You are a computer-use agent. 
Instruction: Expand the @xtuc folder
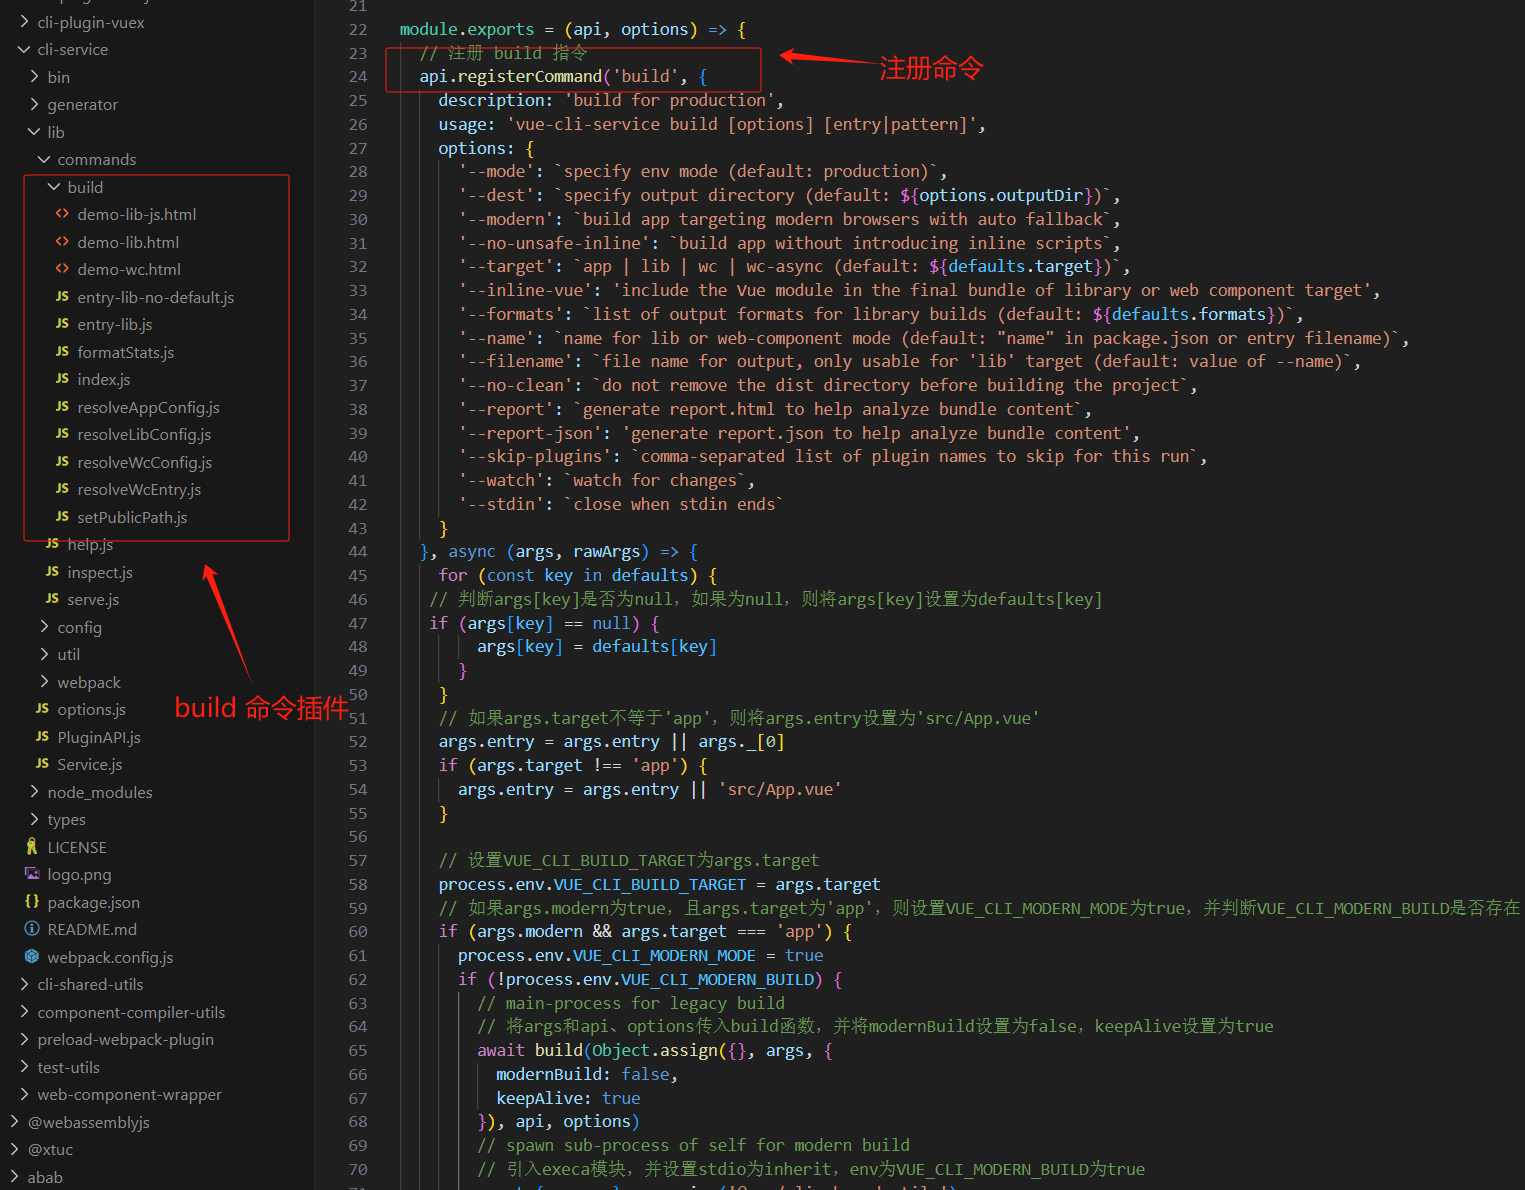(14, 1149)
